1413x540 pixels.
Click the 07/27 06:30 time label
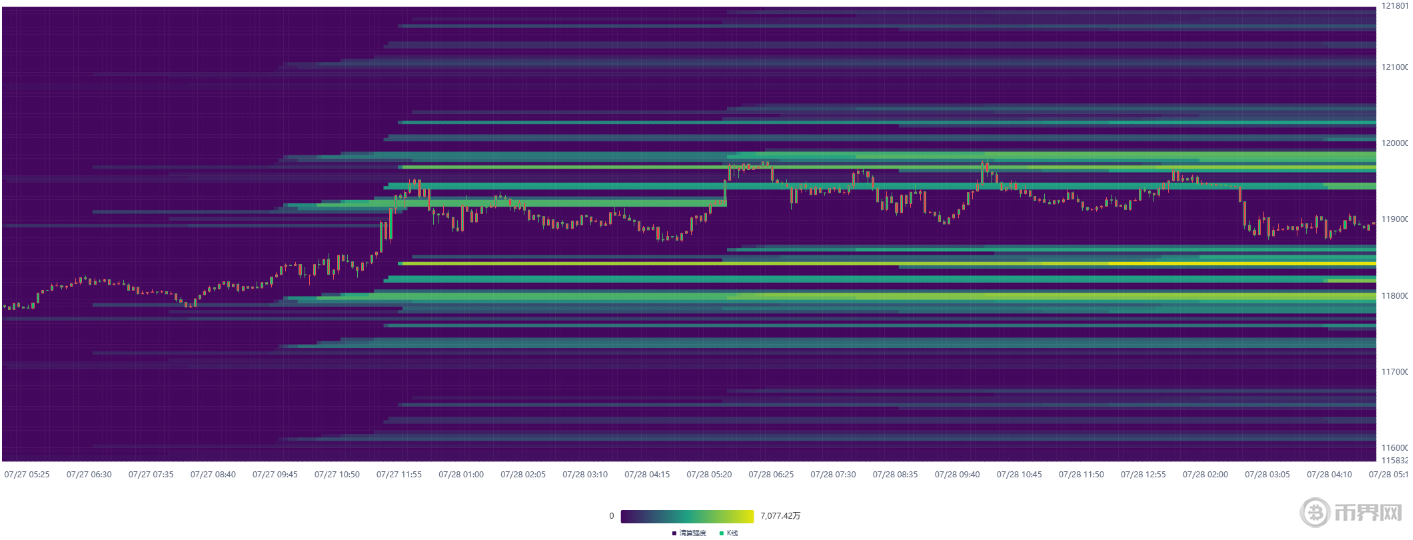89,475
